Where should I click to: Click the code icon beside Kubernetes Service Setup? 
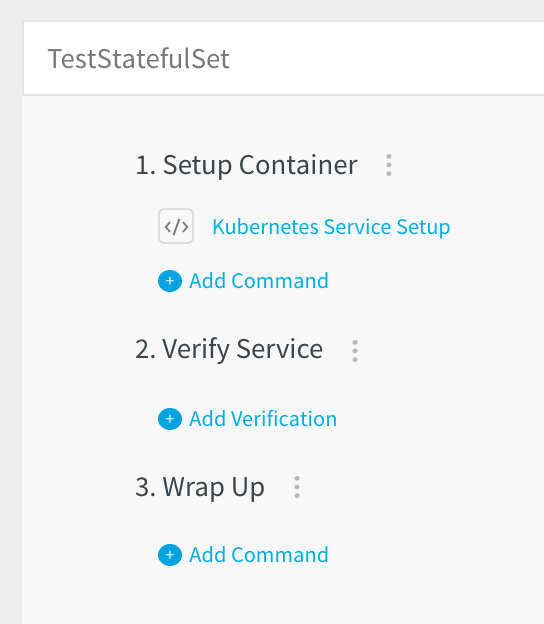(x=176, y=226)
